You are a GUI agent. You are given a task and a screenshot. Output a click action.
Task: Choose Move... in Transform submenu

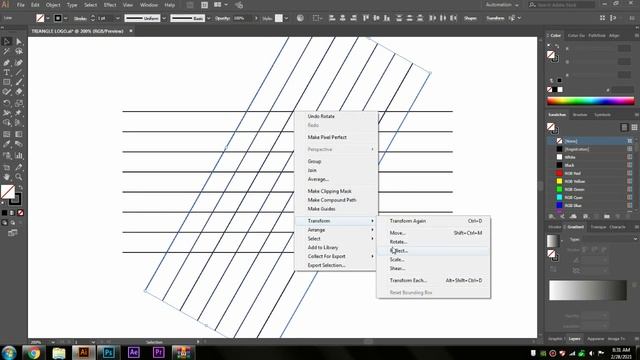[x=433, y=233]
